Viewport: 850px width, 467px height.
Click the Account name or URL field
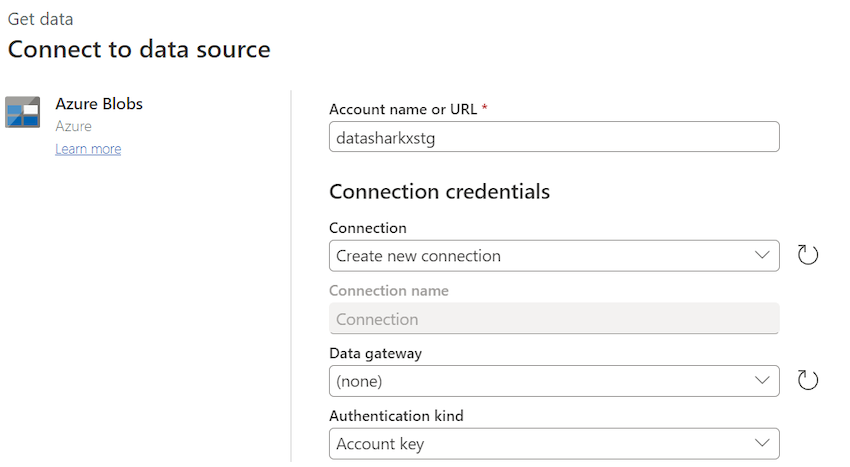coord(554,137)
